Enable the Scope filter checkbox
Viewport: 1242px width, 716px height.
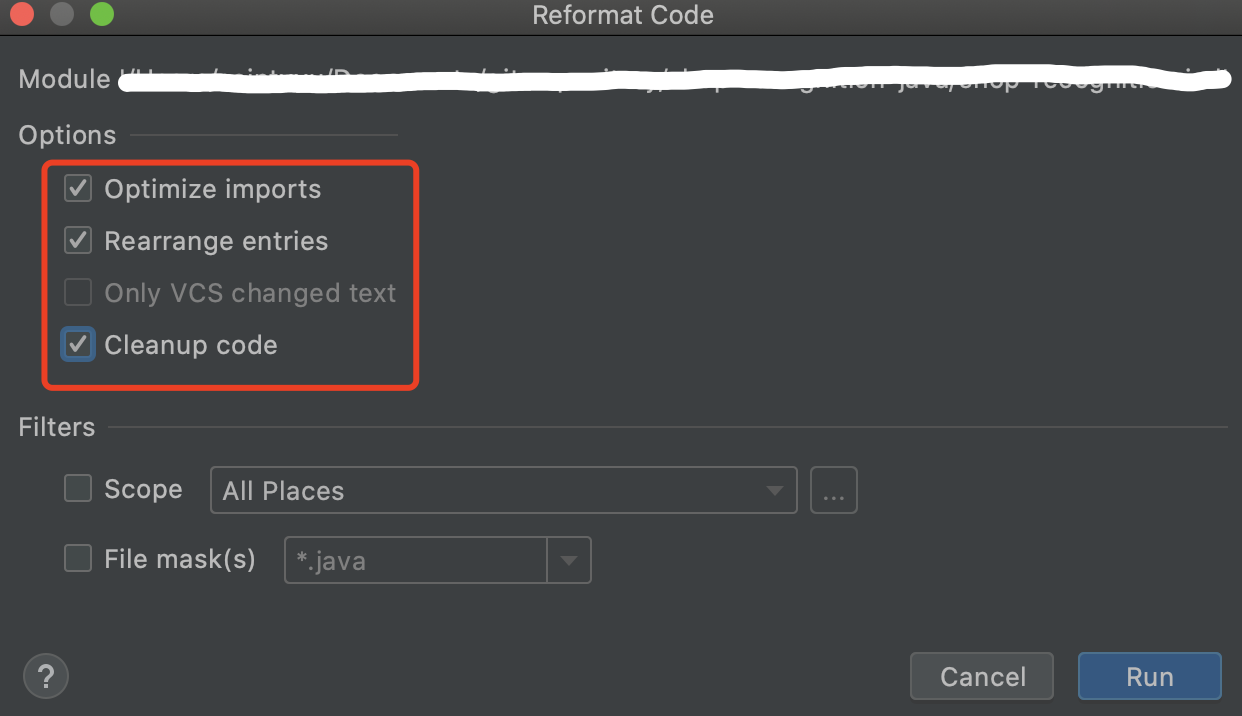(78, 488)
